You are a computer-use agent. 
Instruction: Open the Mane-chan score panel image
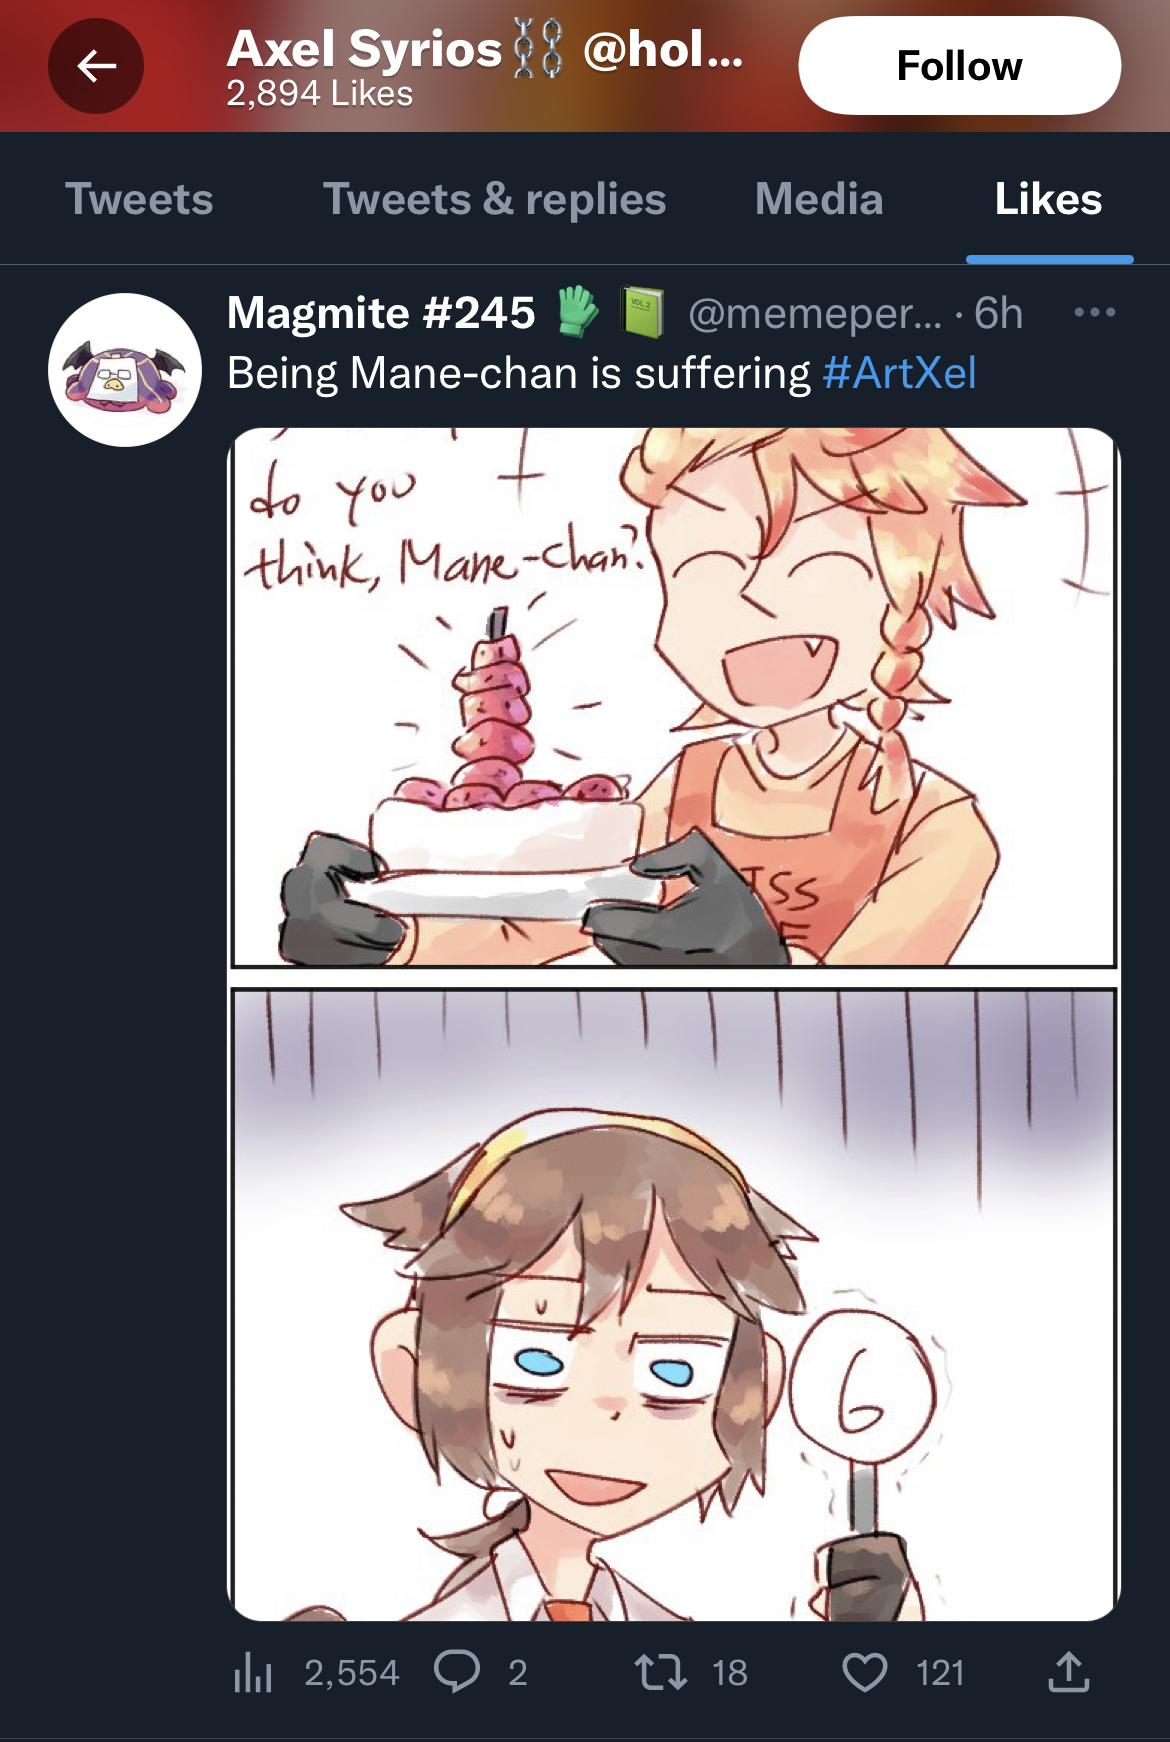pos(674,1304)
